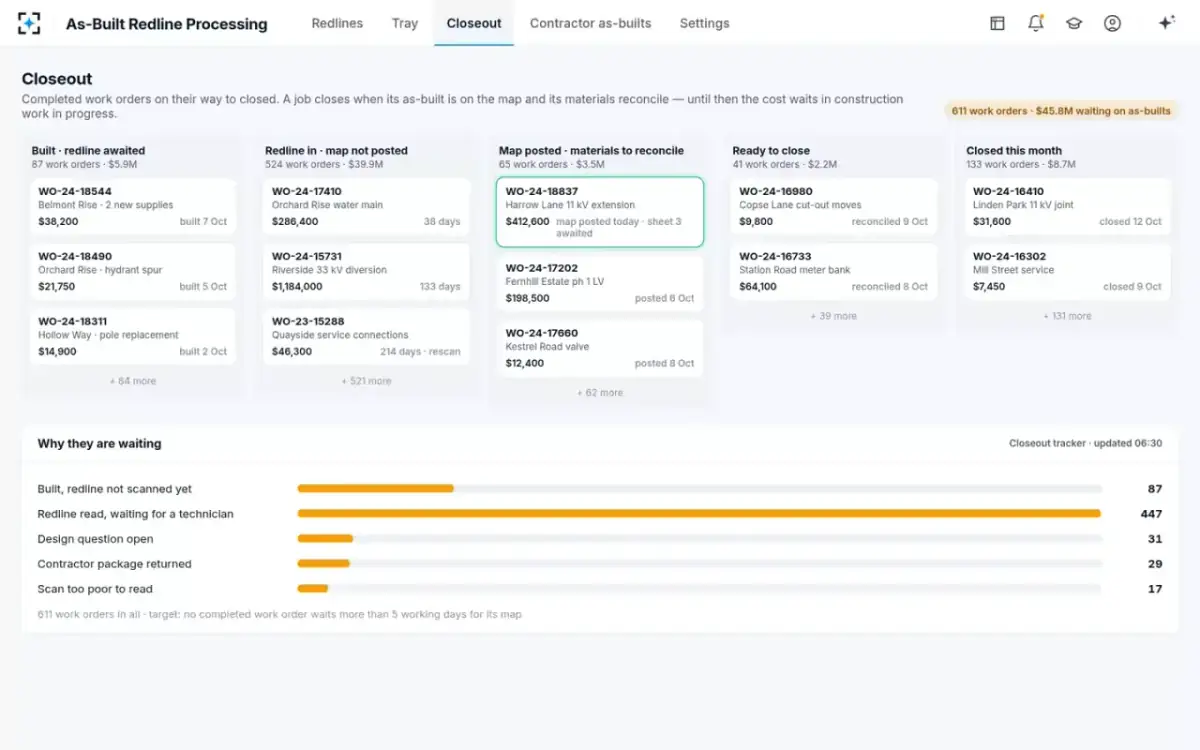Viewport: 1200px width, 750px height.
Task: Open work order WO-24-18544 card
Action: [x=133, y=206]
